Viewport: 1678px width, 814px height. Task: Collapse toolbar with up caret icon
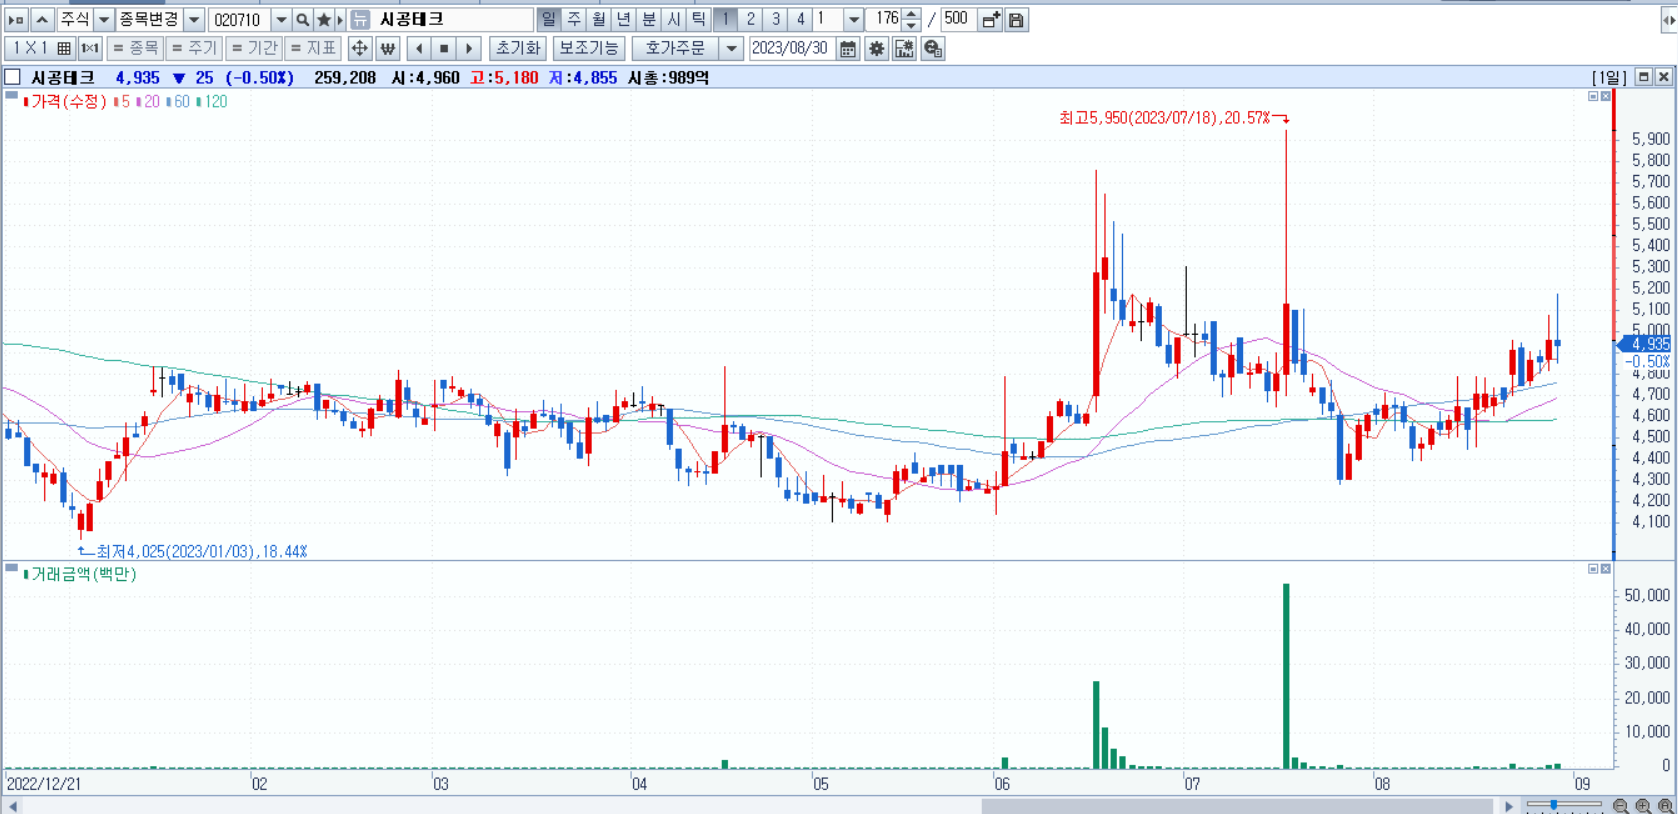42,20
